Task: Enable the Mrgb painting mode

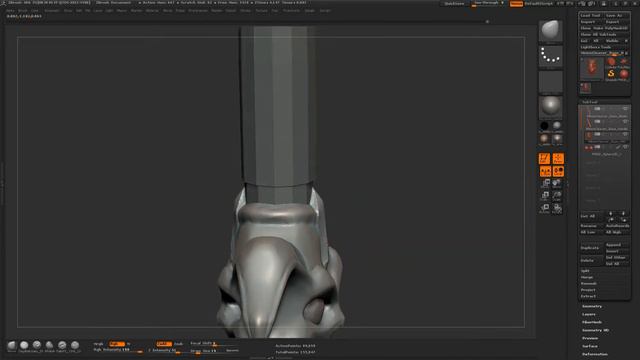Action: pos(98,344)
